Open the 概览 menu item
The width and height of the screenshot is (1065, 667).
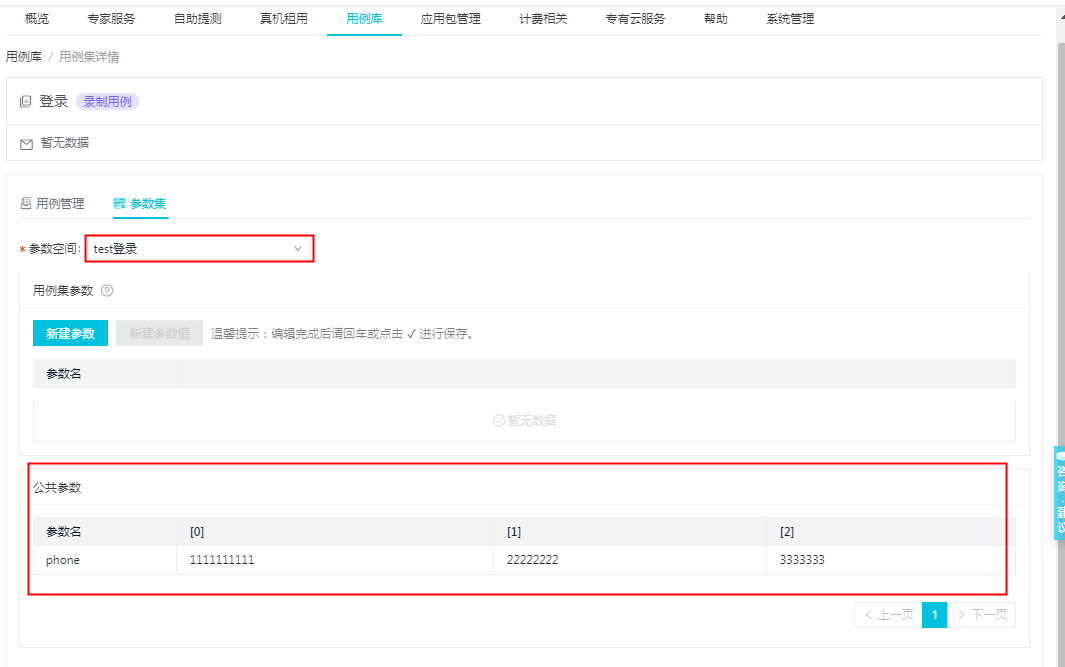[x=37, y=19]
